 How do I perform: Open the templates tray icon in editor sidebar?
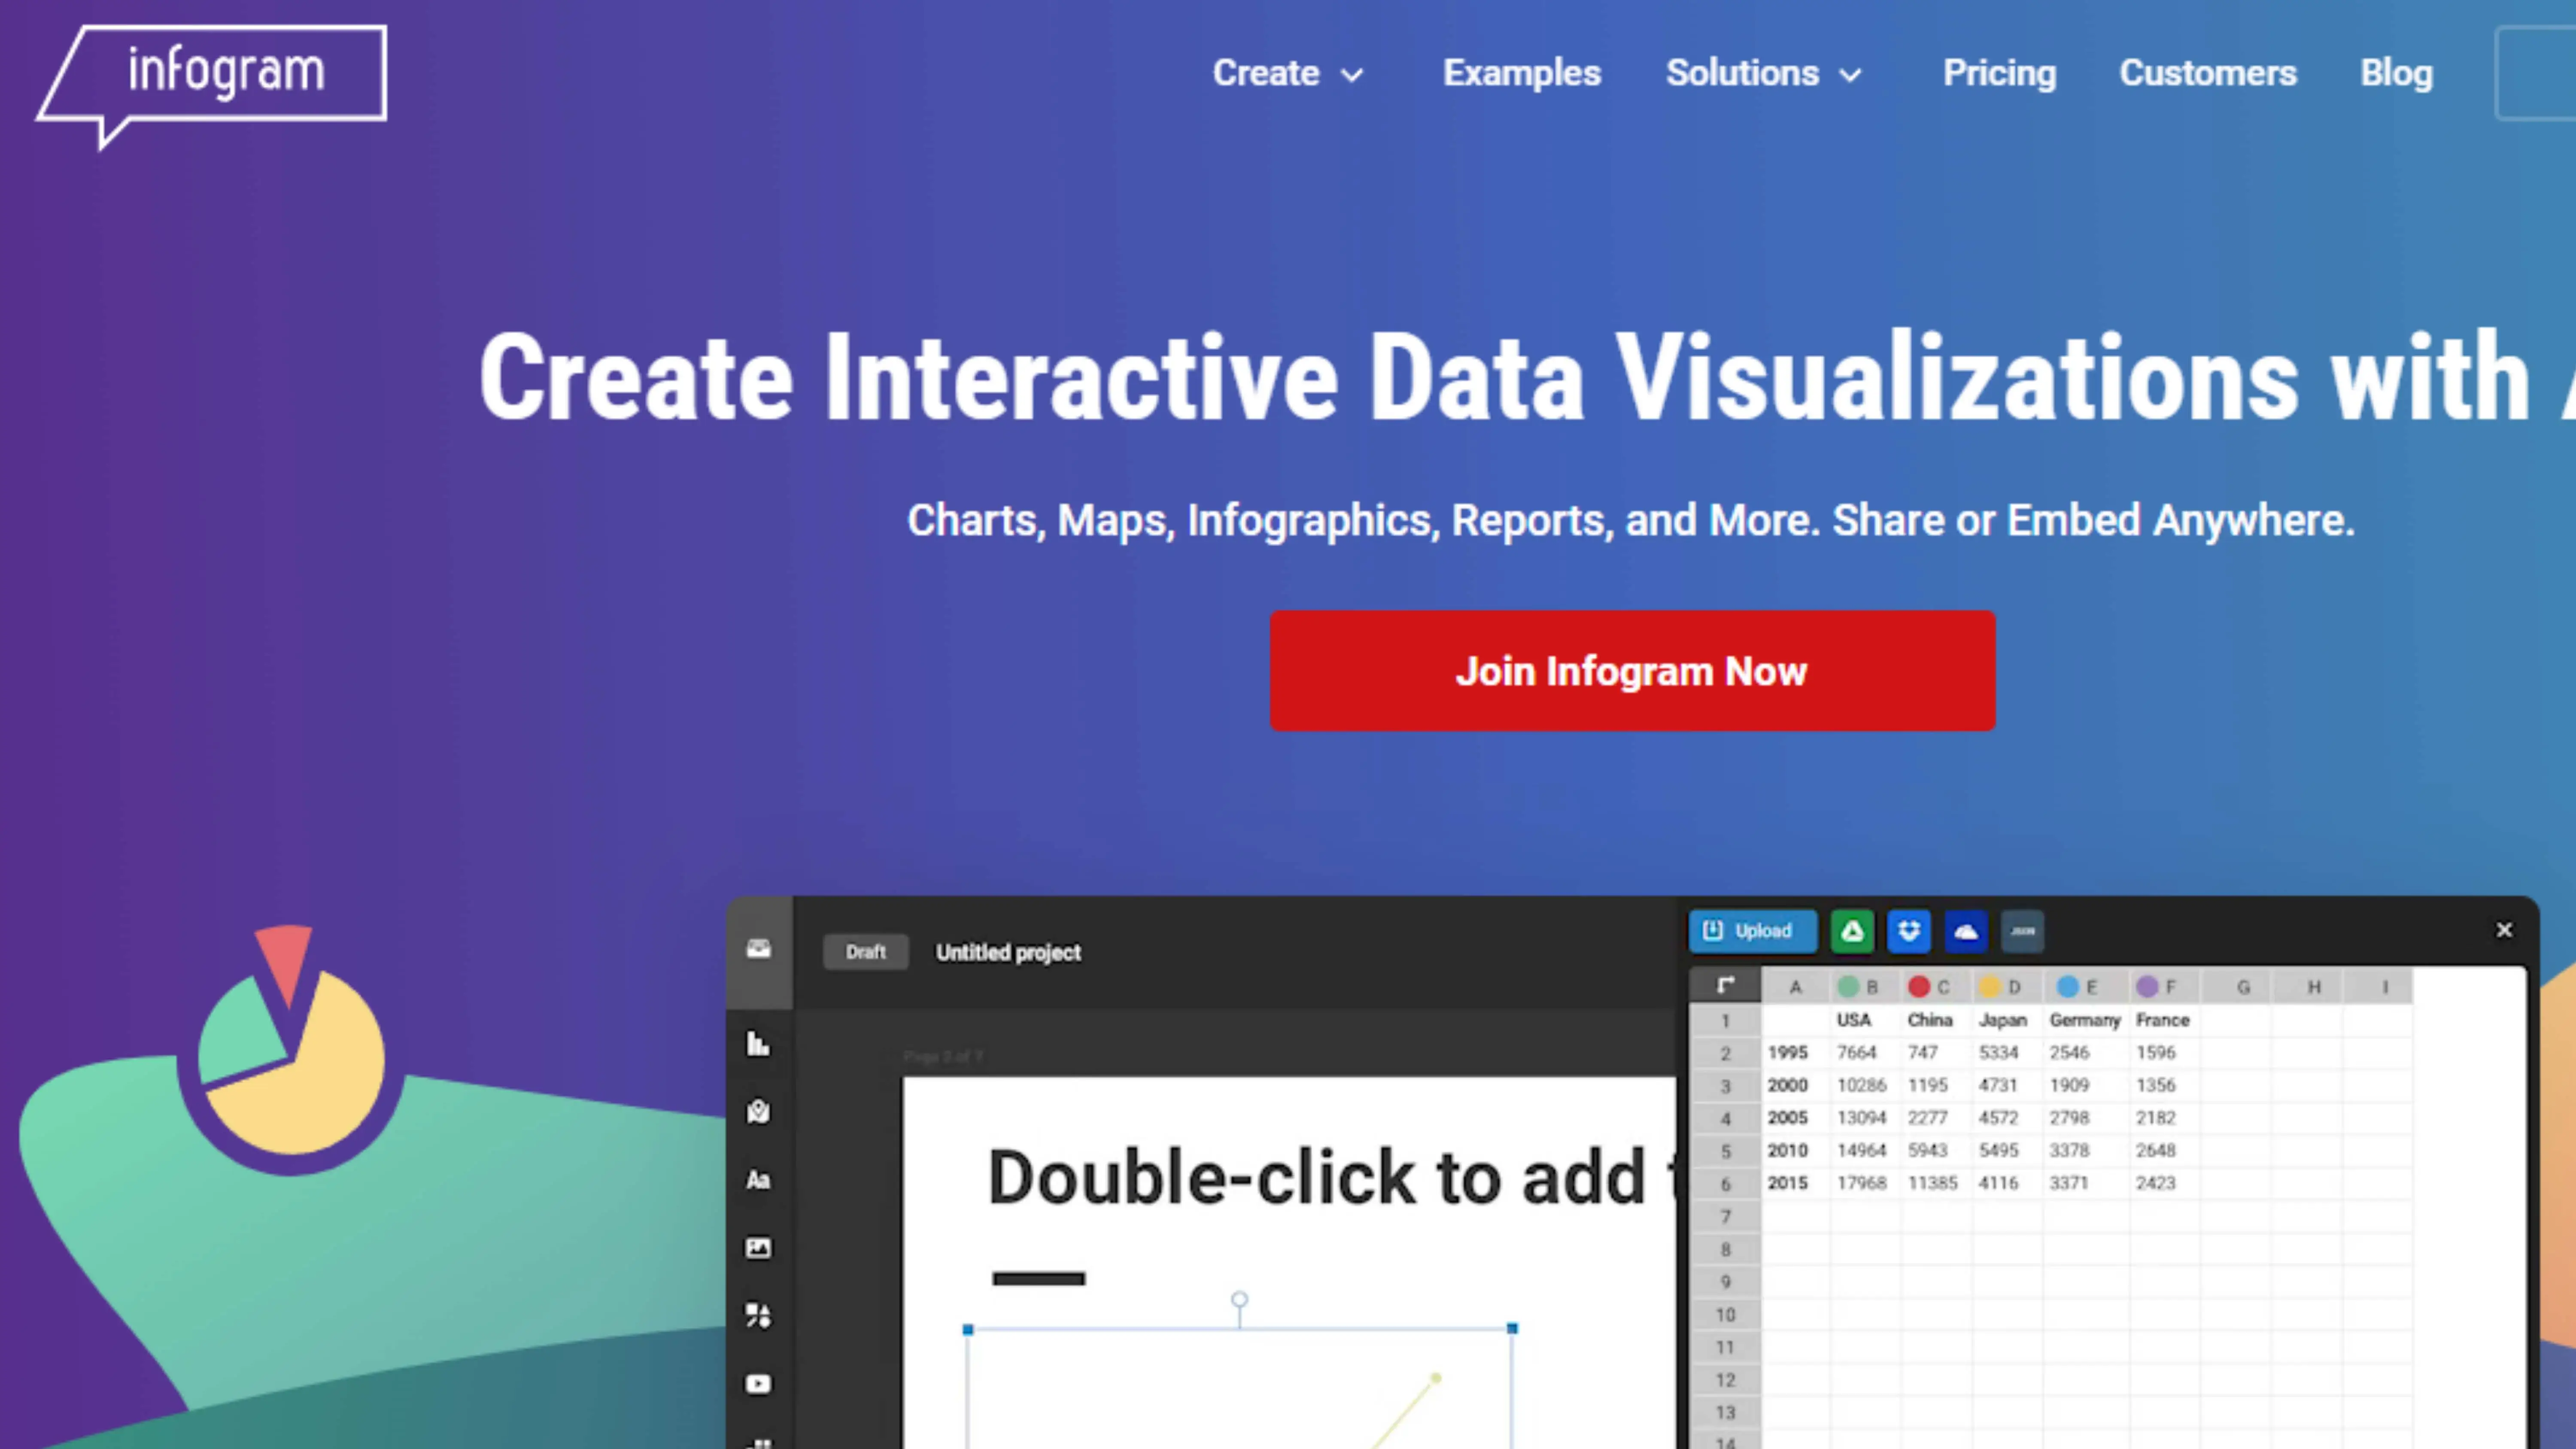759,949
